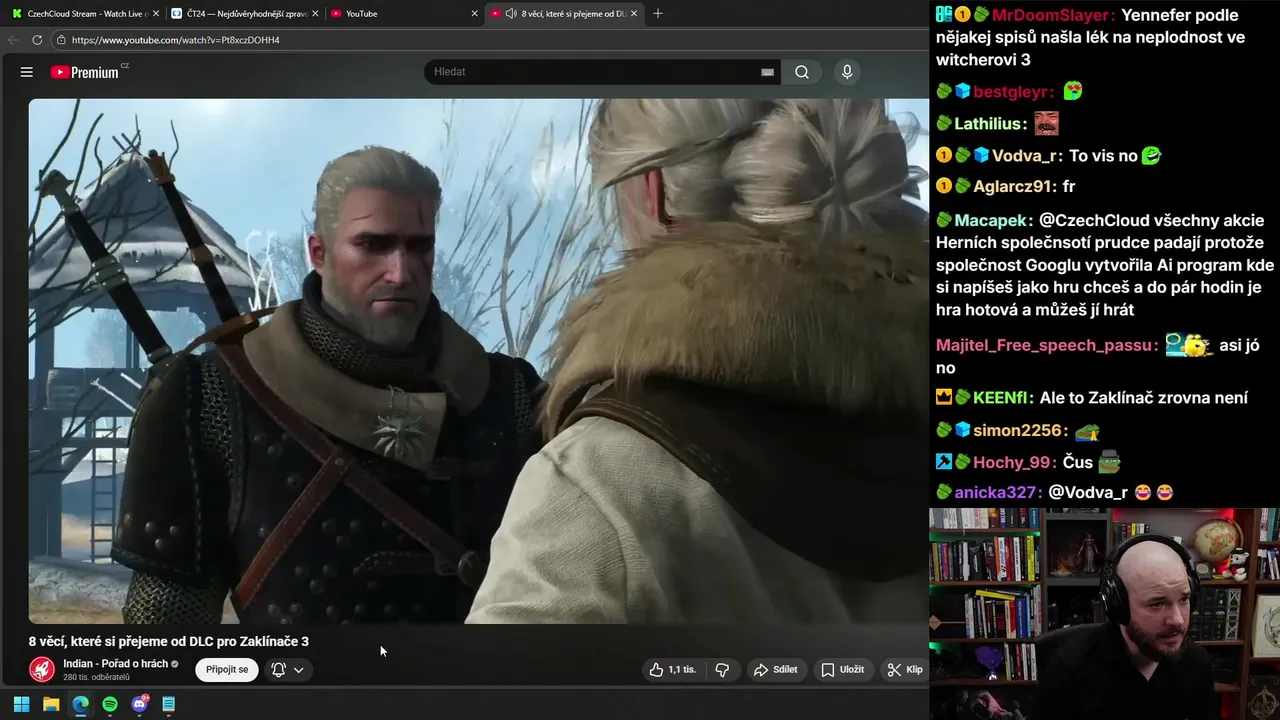The image size is (1280, 720).
Task: Open a new browser tab
Action: point(657,14)
